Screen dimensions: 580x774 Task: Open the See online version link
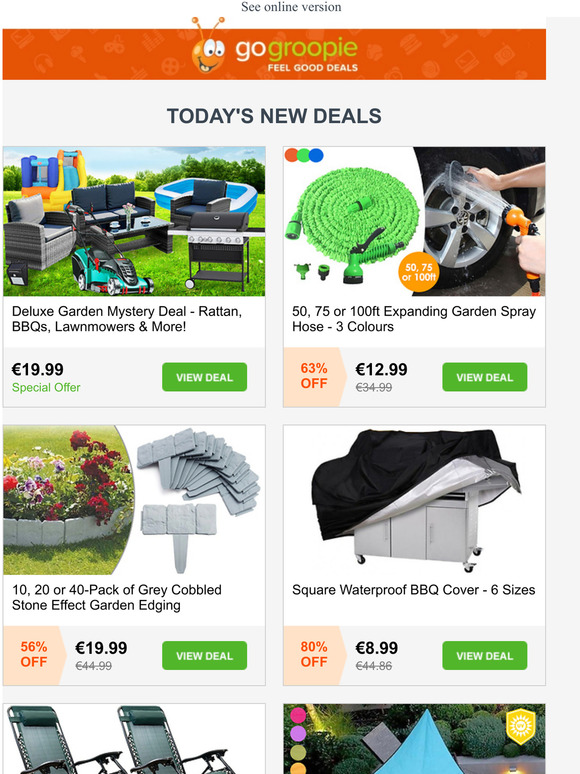coord(291,7)
